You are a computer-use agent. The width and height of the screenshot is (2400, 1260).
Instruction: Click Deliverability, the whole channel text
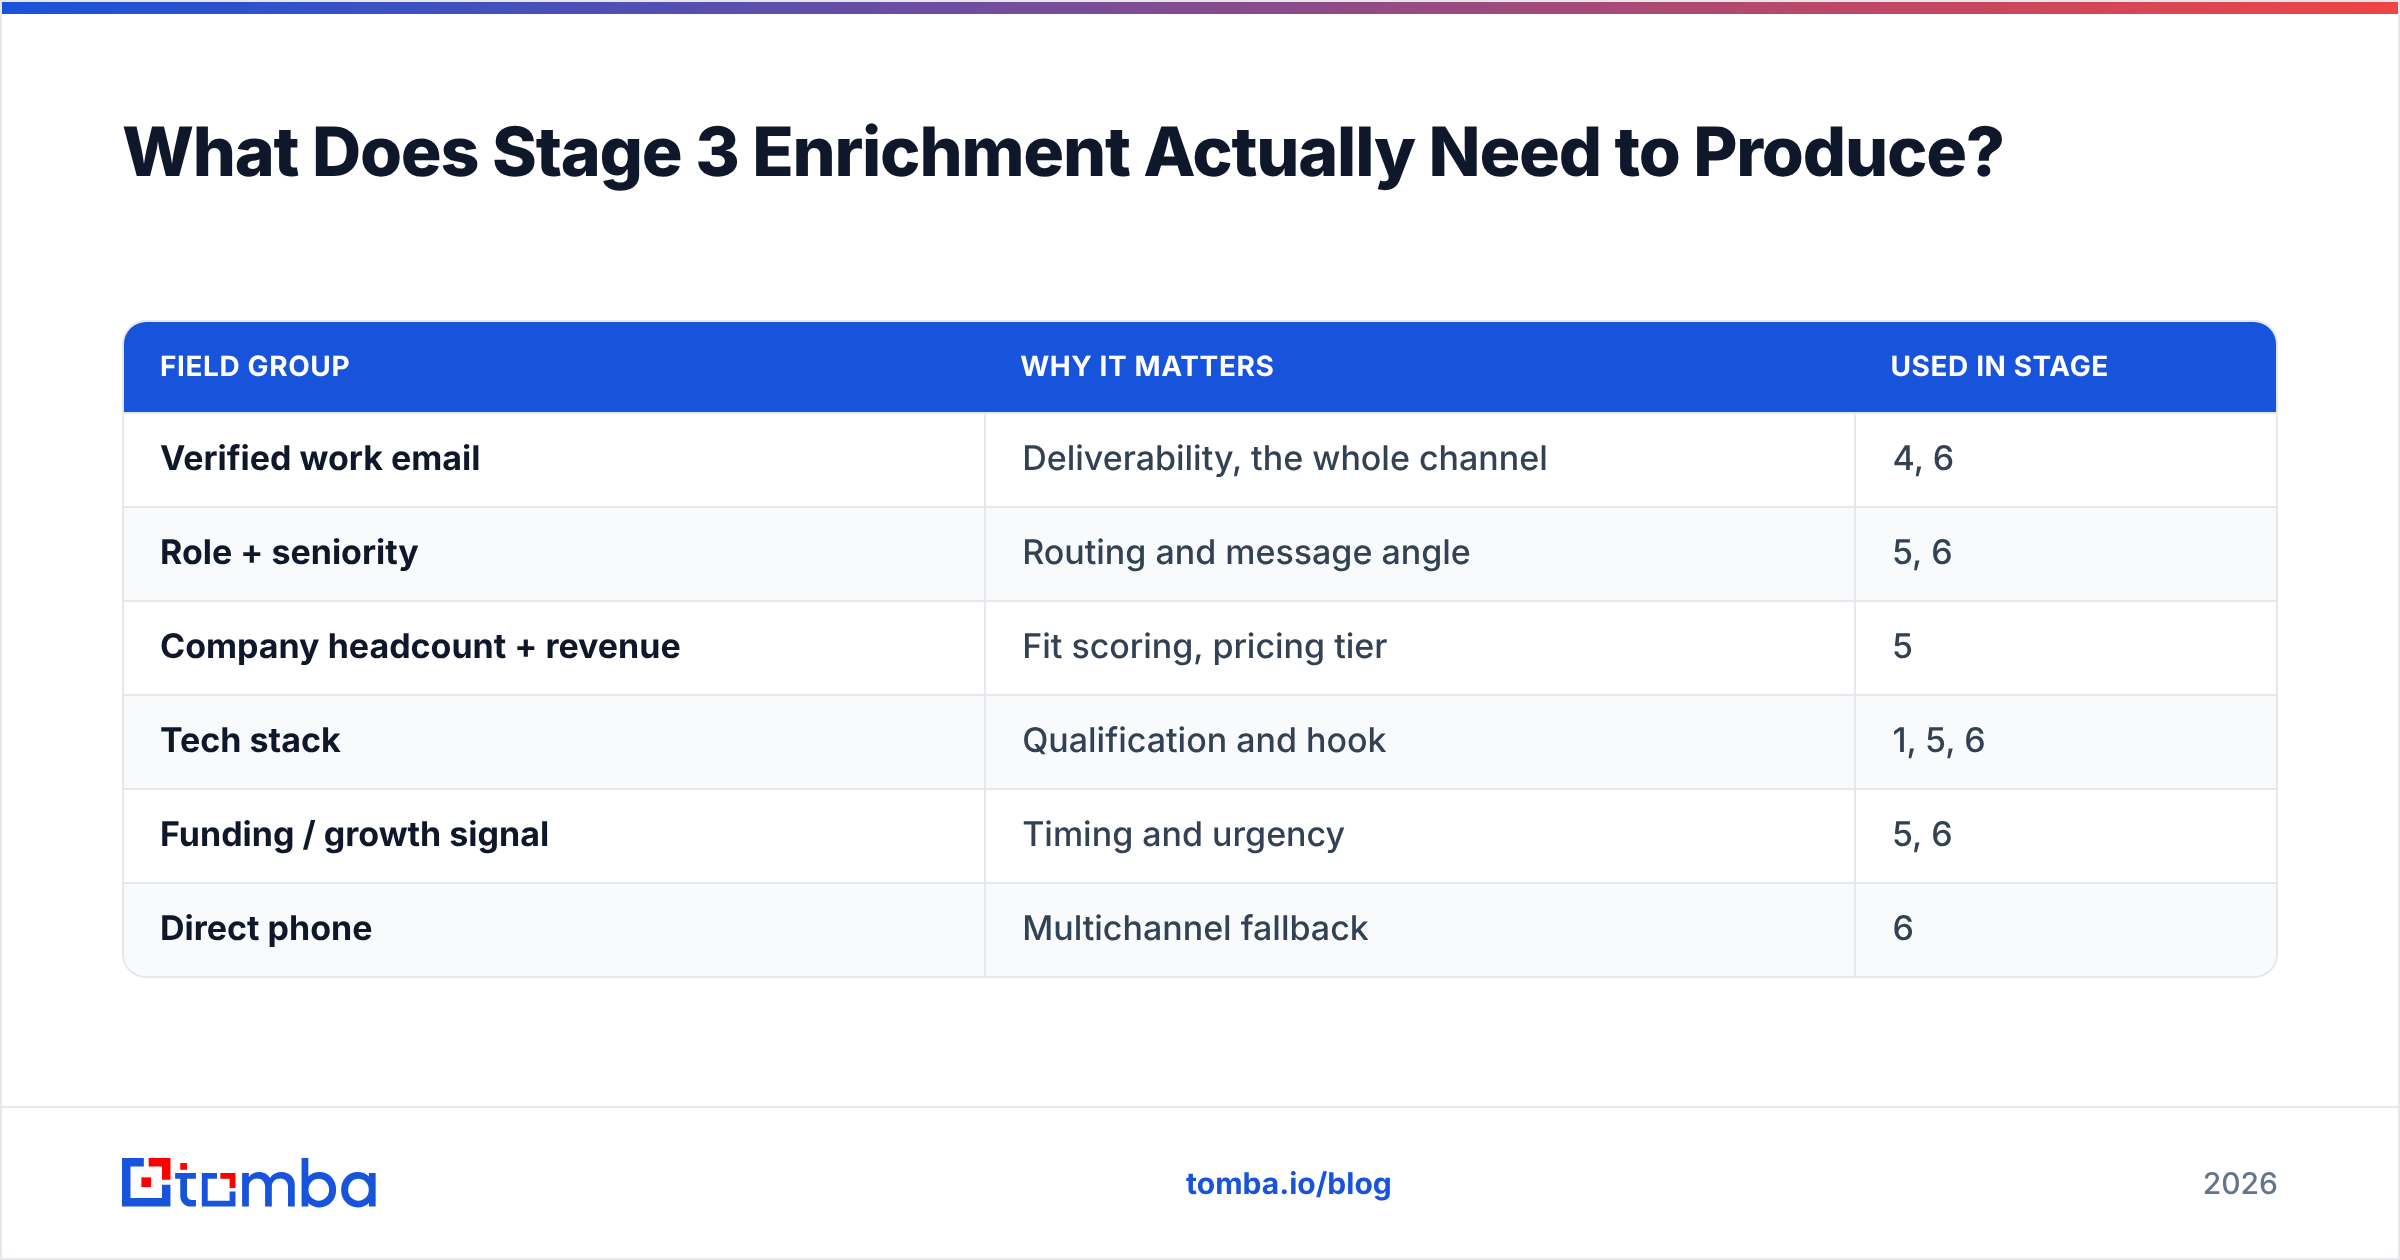[x=1284, y=458]
